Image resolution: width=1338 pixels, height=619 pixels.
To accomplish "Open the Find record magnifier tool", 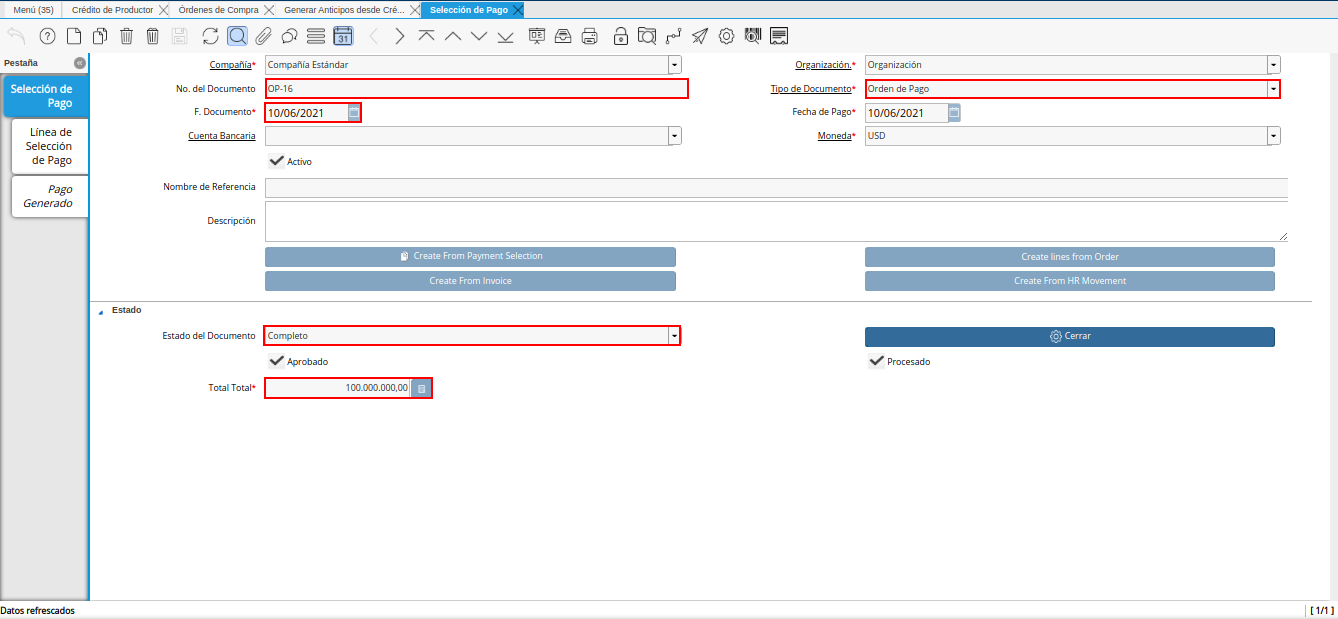I will point(237,37).
